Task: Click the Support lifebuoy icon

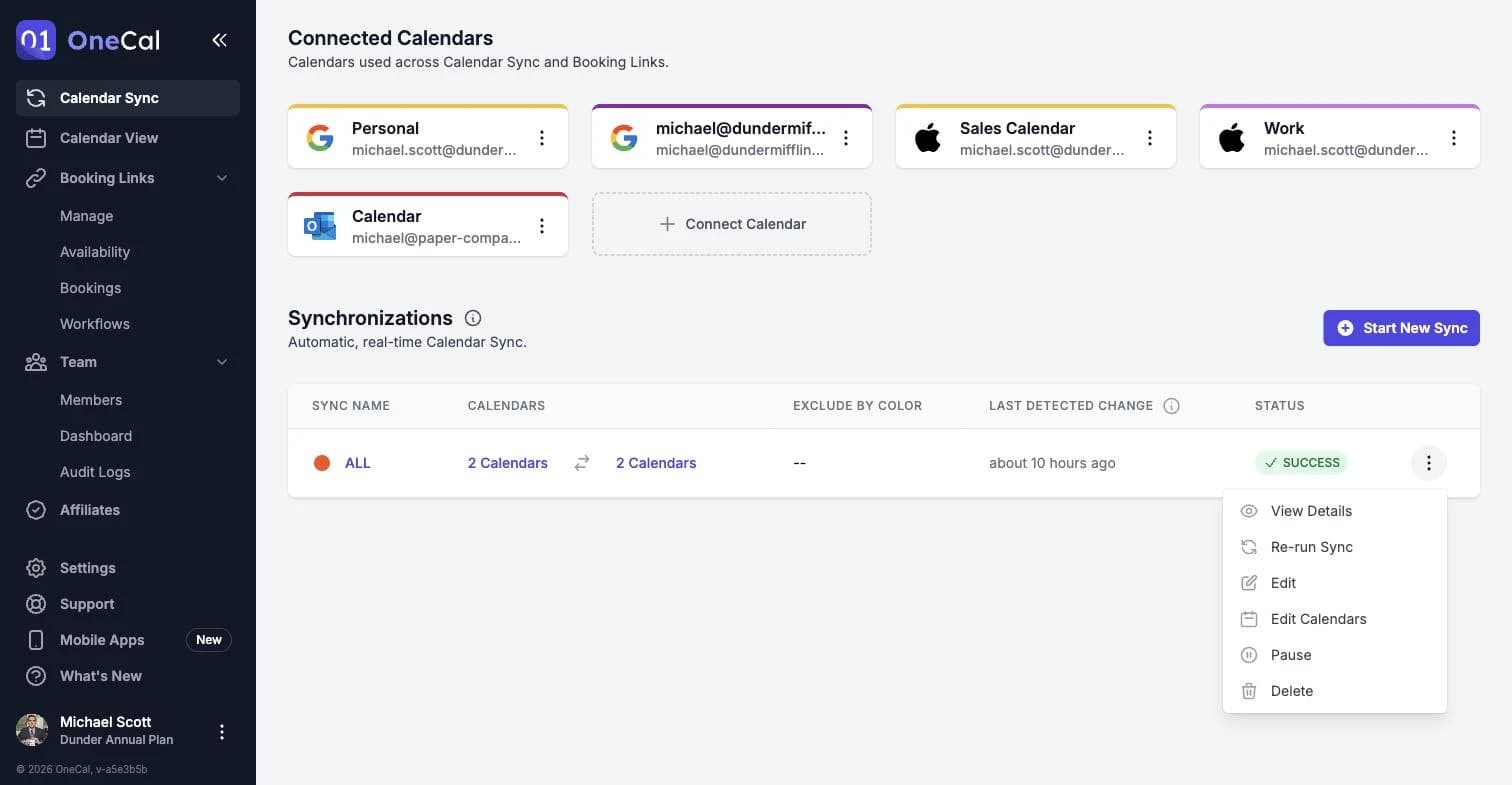Action: point(36,604)
